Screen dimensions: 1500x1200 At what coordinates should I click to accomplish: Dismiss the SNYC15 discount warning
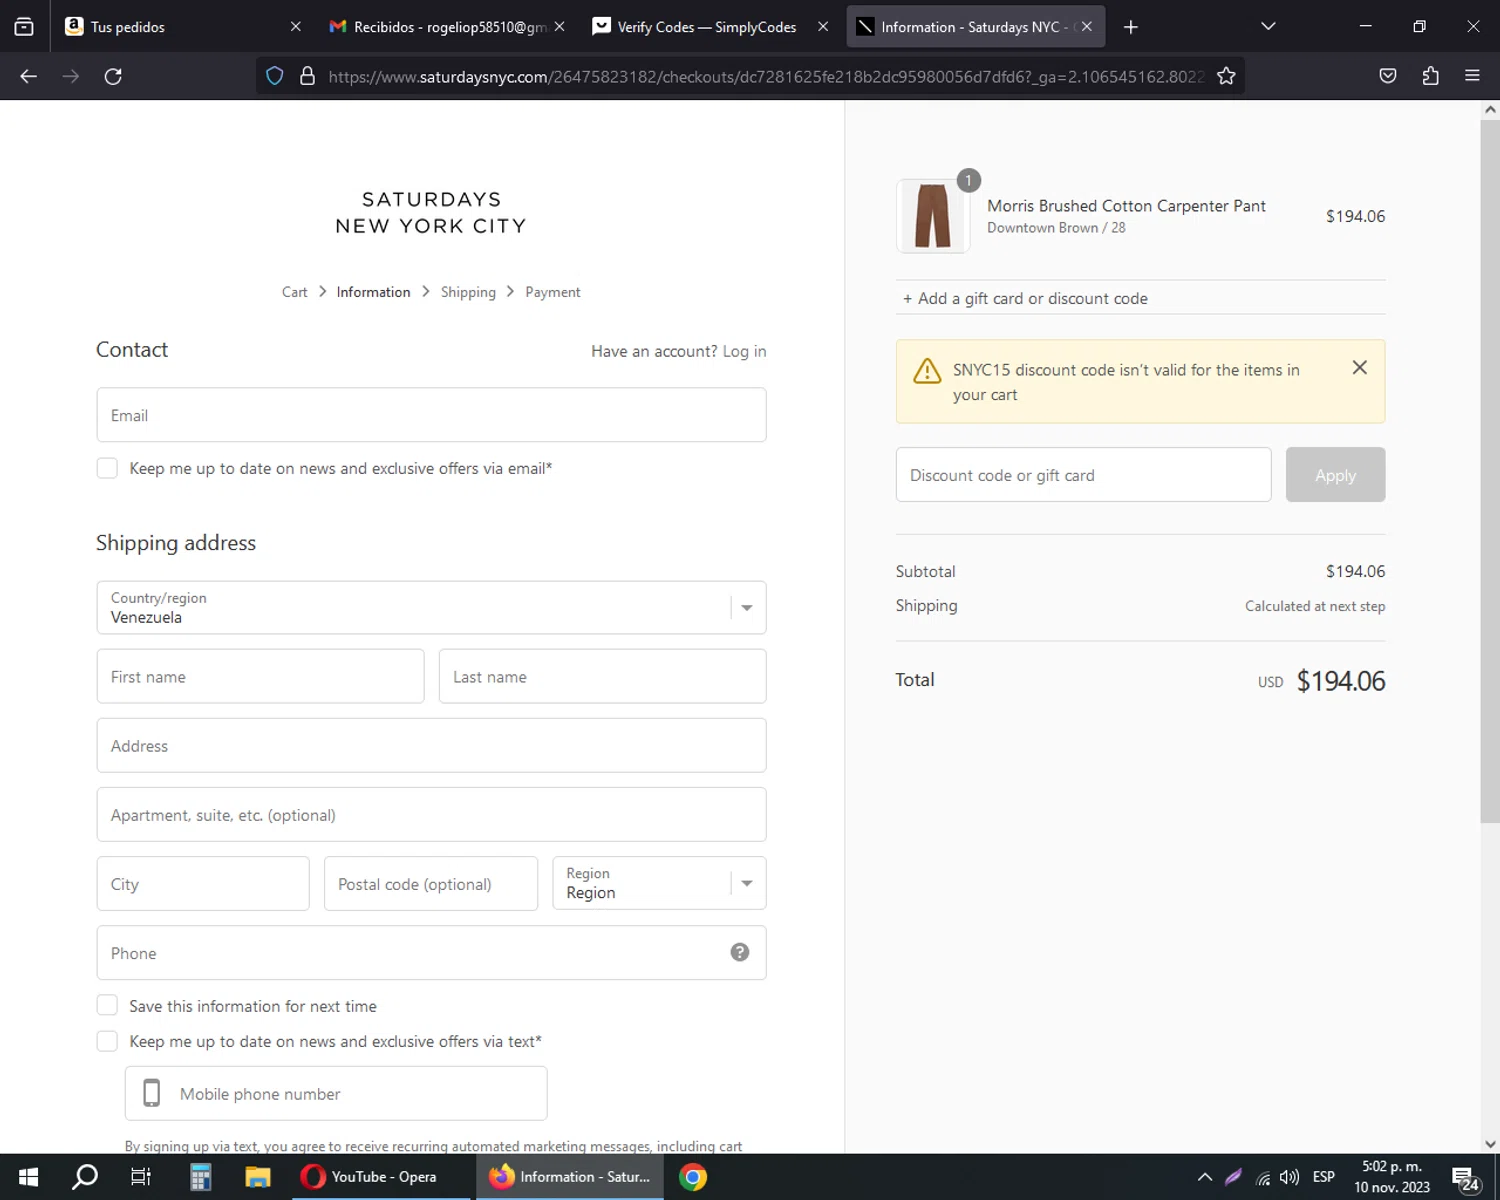point(1360,368)
